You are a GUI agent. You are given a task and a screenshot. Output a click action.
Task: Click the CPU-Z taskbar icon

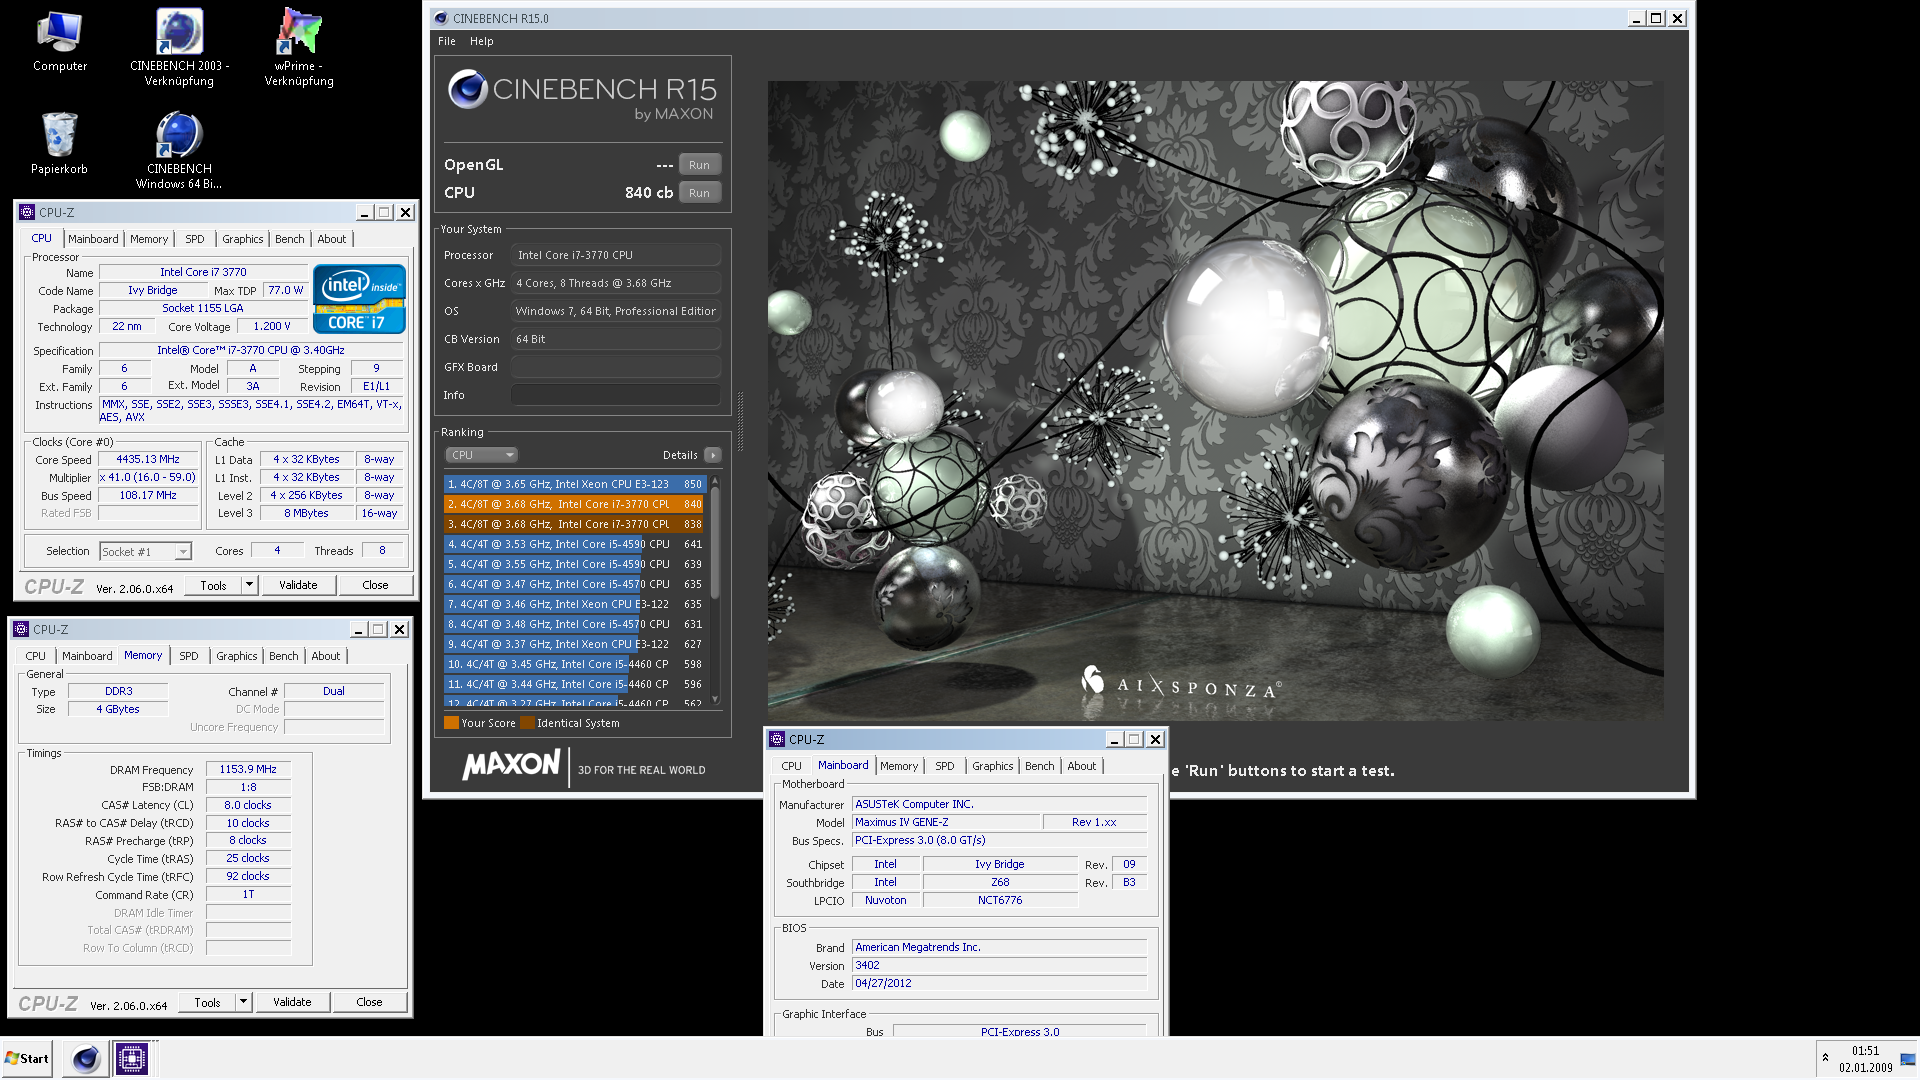tap(131, 1059)
